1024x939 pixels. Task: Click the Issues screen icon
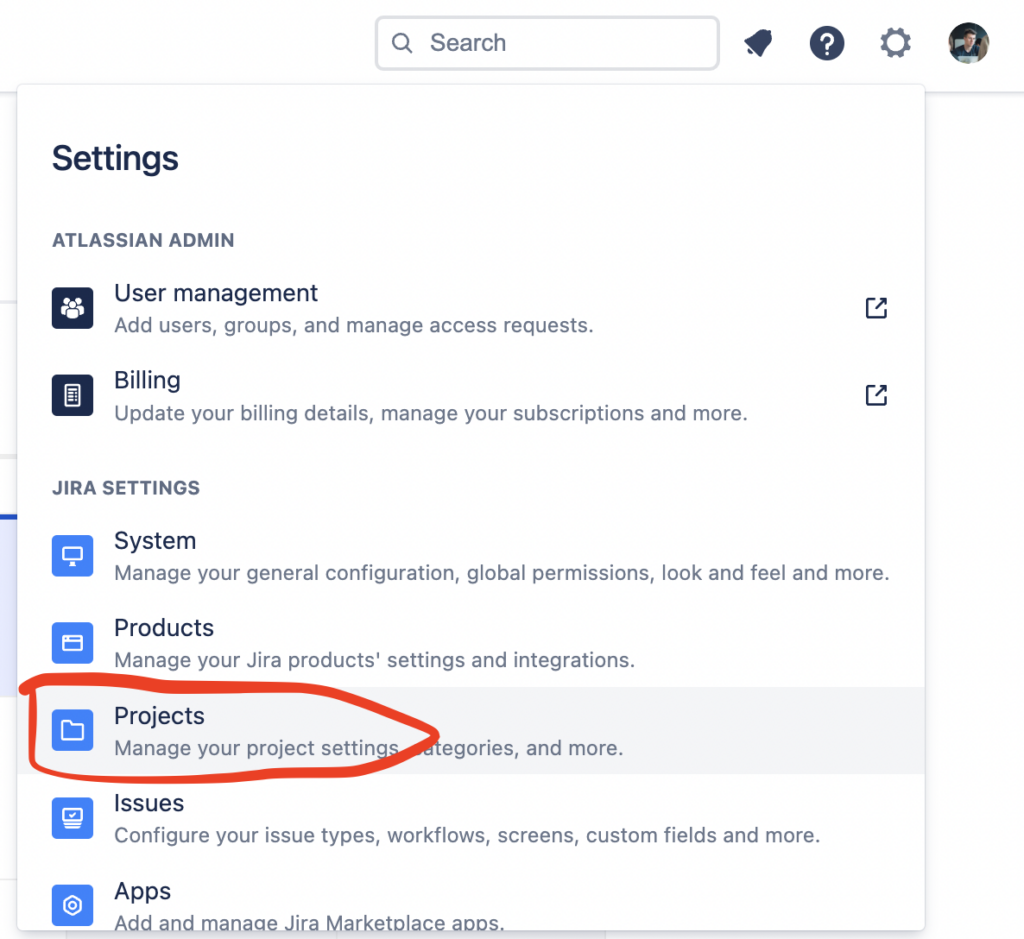click(72, 818)
